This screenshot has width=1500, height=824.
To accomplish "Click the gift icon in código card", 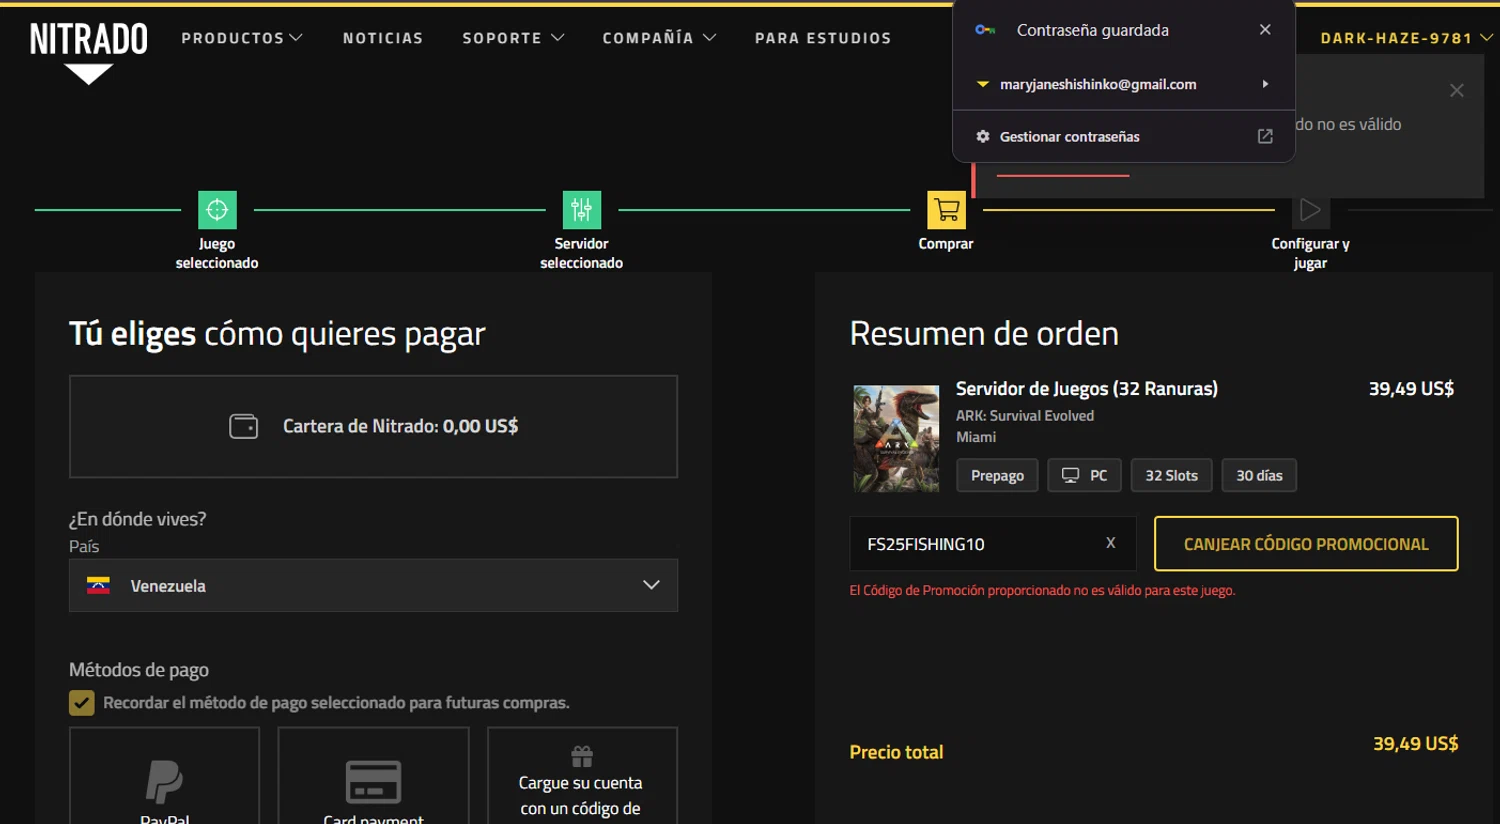I will point(582,756).
